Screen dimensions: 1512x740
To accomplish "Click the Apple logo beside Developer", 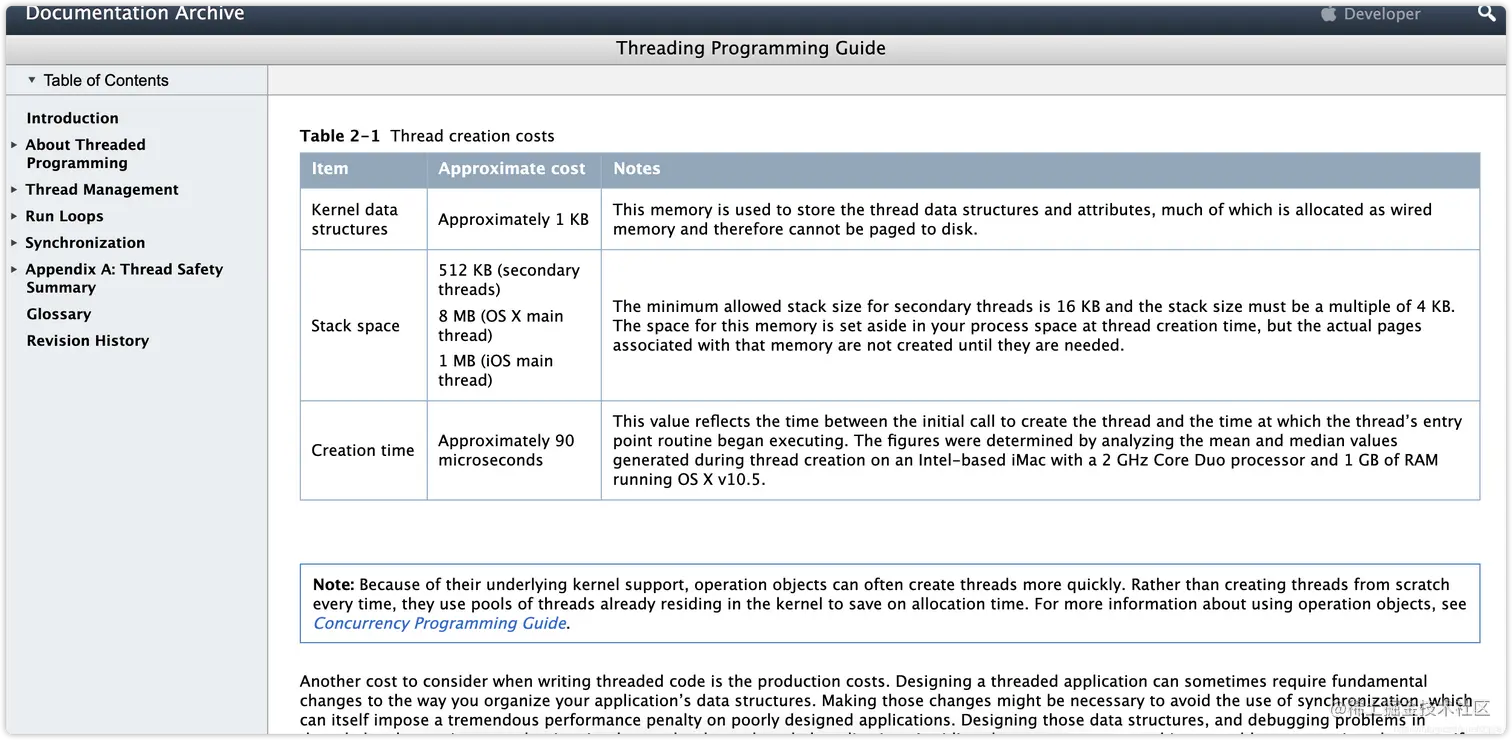I will [1328, 13].
